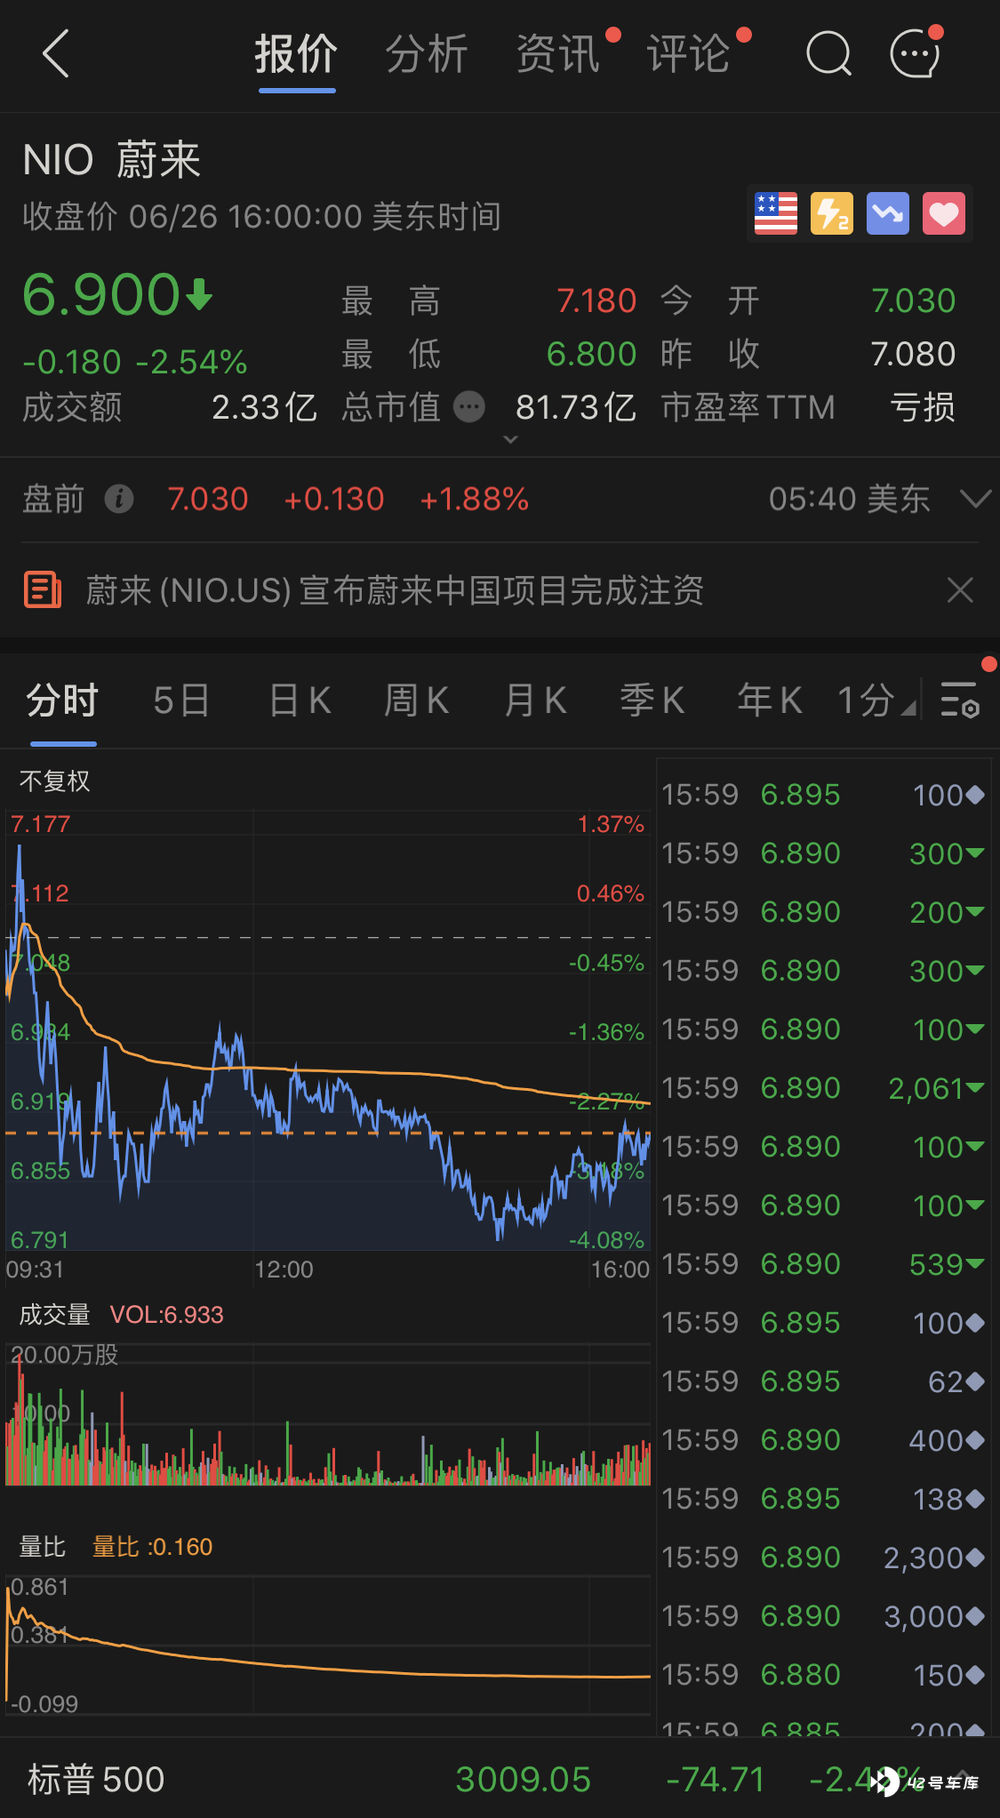This screenshot has height=1818, width=1000.
Task: Tap the trade row with volume 2,061
Action: [x=824, y=1088]
